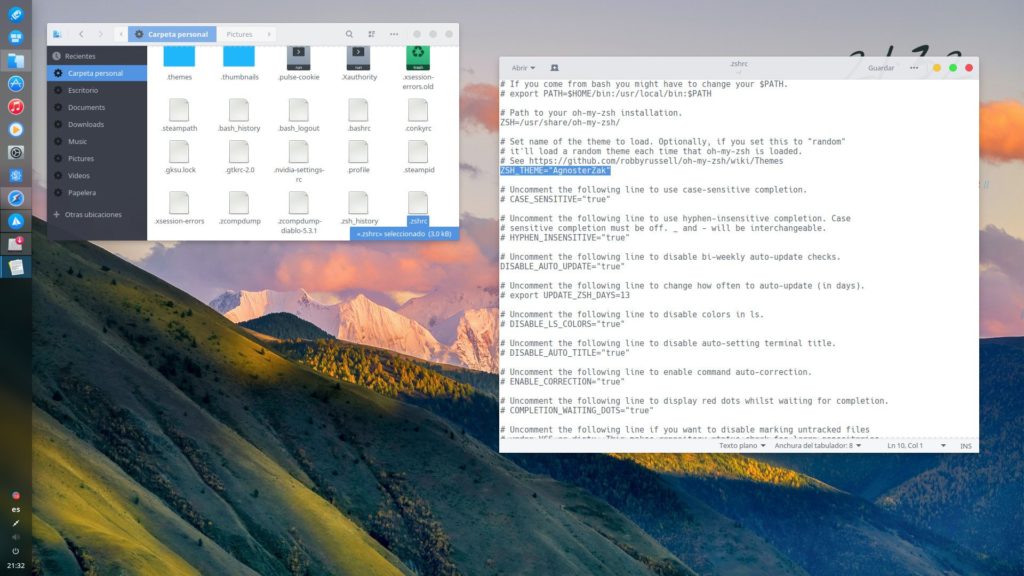Go back with the left arrow
This screenshot has width=1024, height=576.
click(x=81, y=34)
